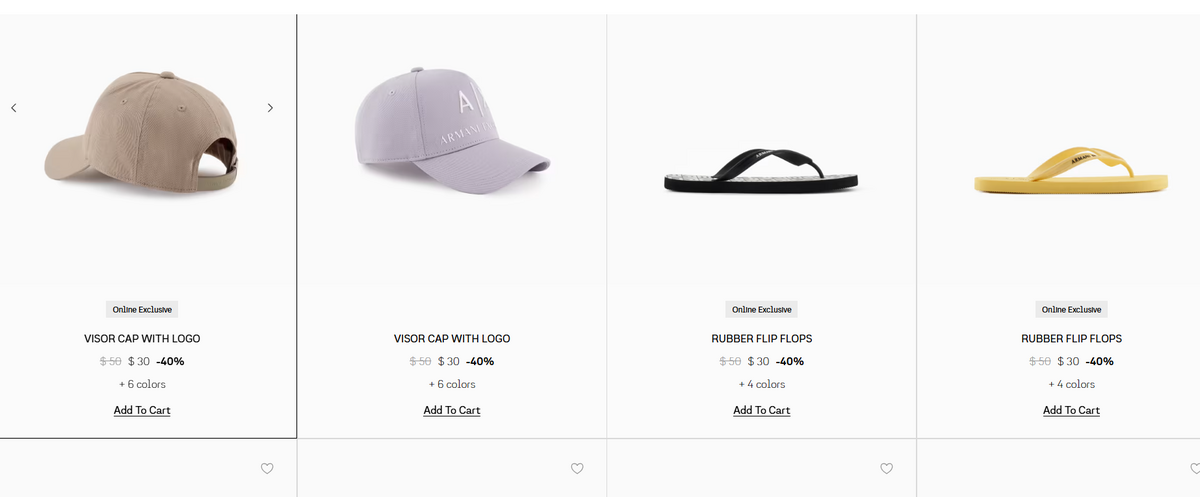Add the lilac visor cap to cart

pos(452,410)
